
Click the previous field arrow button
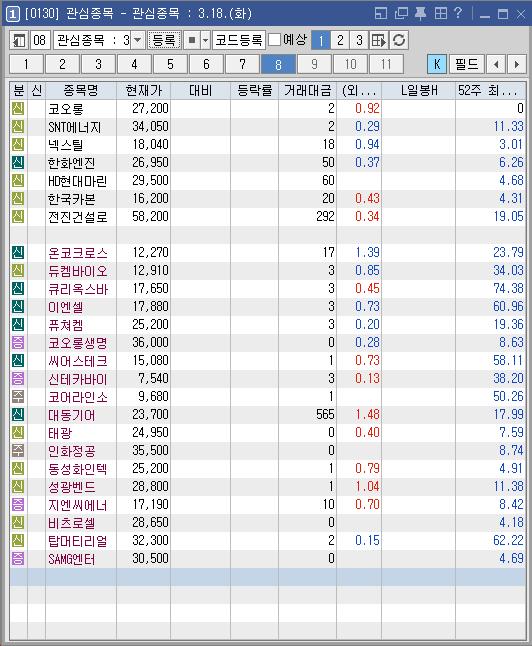click(x=496, y=64)
